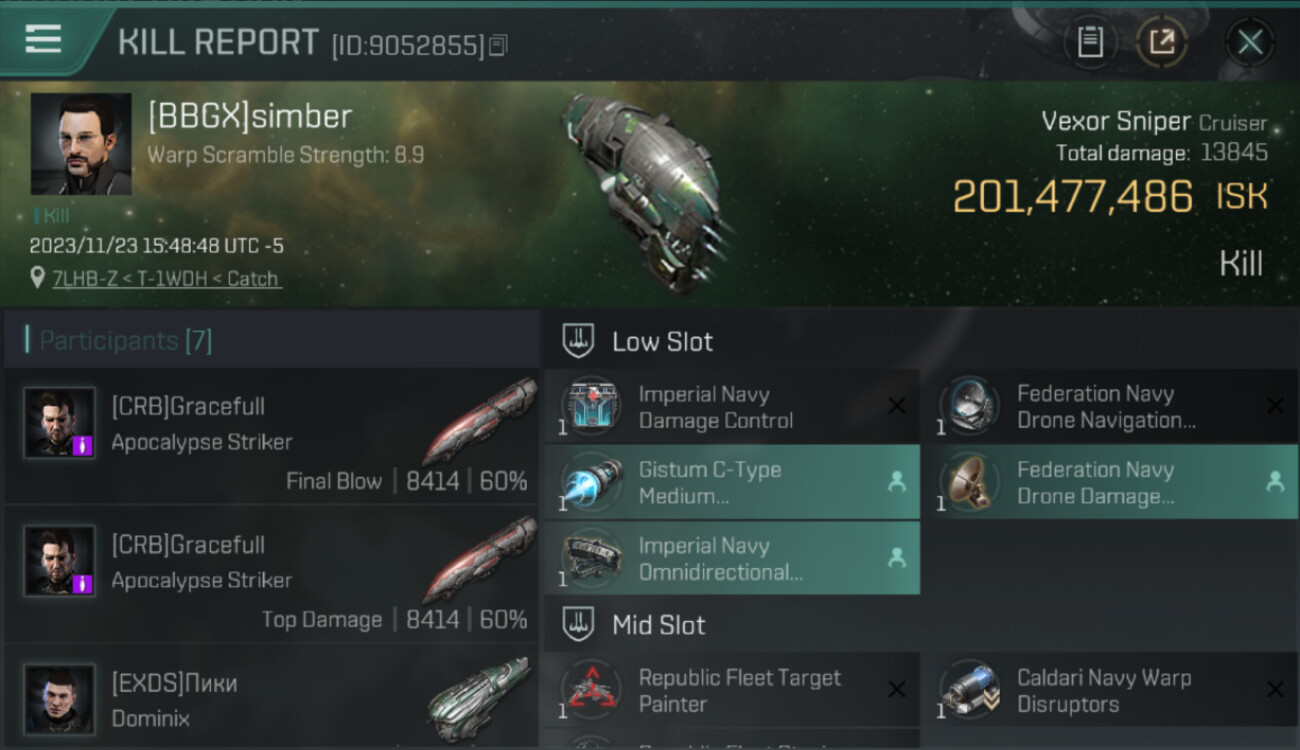Close the kill report window
1300x750 pixels.
1250,42
